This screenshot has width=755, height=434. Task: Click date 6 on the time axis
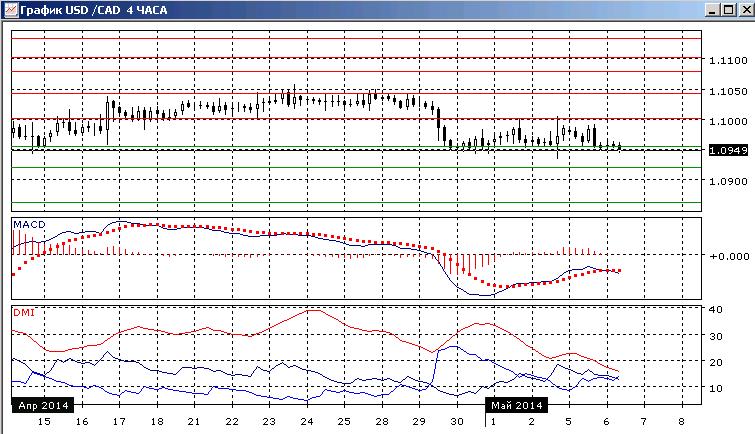click(x=606, y=422)
